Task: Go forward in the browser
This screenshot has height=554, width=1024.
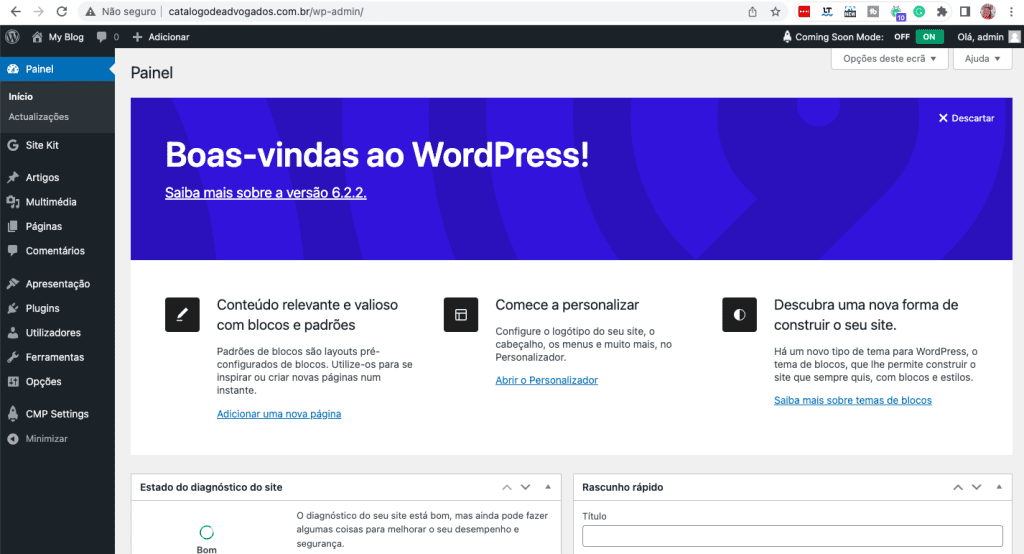Action: [39, 11]
